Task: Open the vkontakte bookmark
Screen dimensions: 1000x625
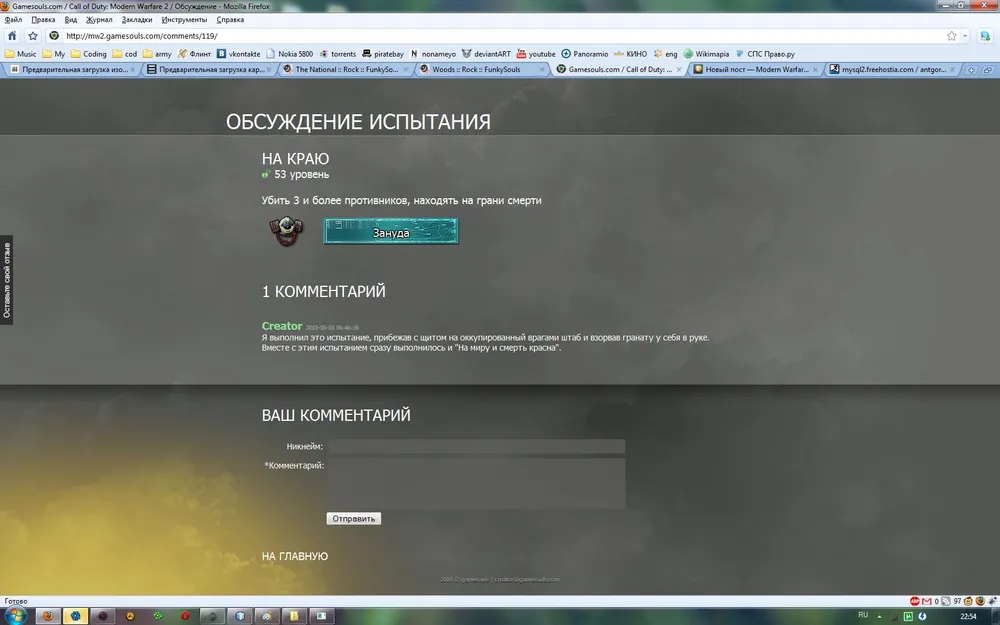Action: [239, 54]
